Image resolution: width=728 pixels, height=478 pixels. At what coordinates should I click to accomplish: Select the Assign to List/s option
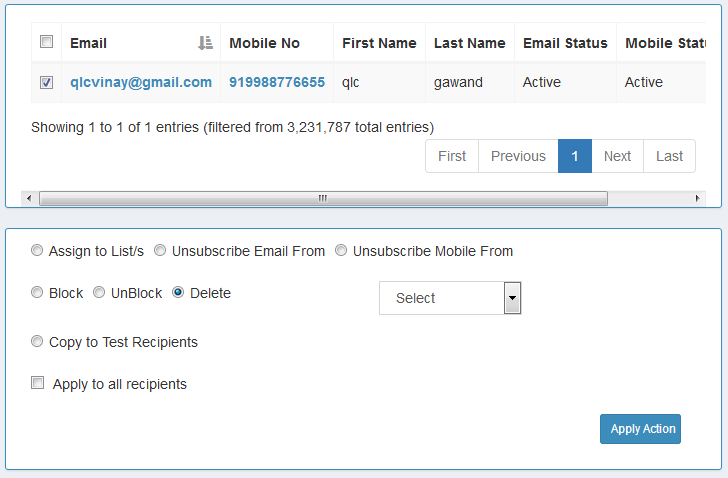point(37,251)
